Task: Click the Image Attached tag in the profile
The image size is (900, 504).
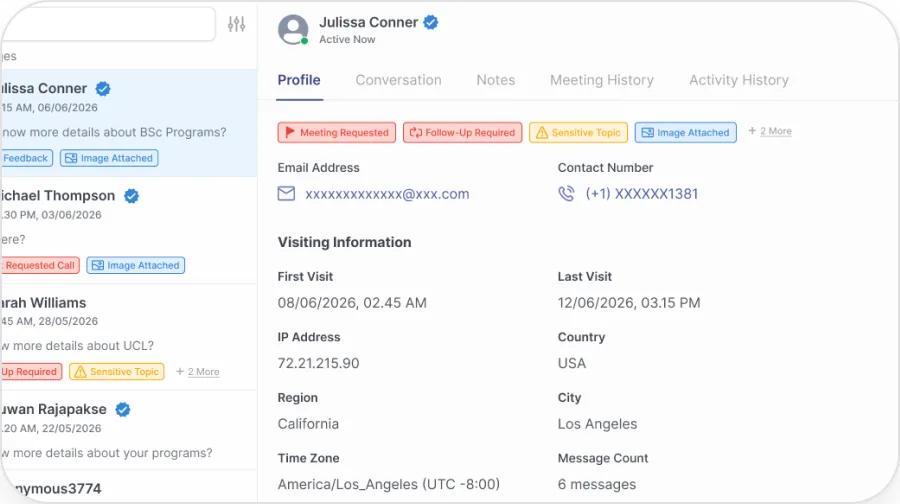Action: pos(686,133)
